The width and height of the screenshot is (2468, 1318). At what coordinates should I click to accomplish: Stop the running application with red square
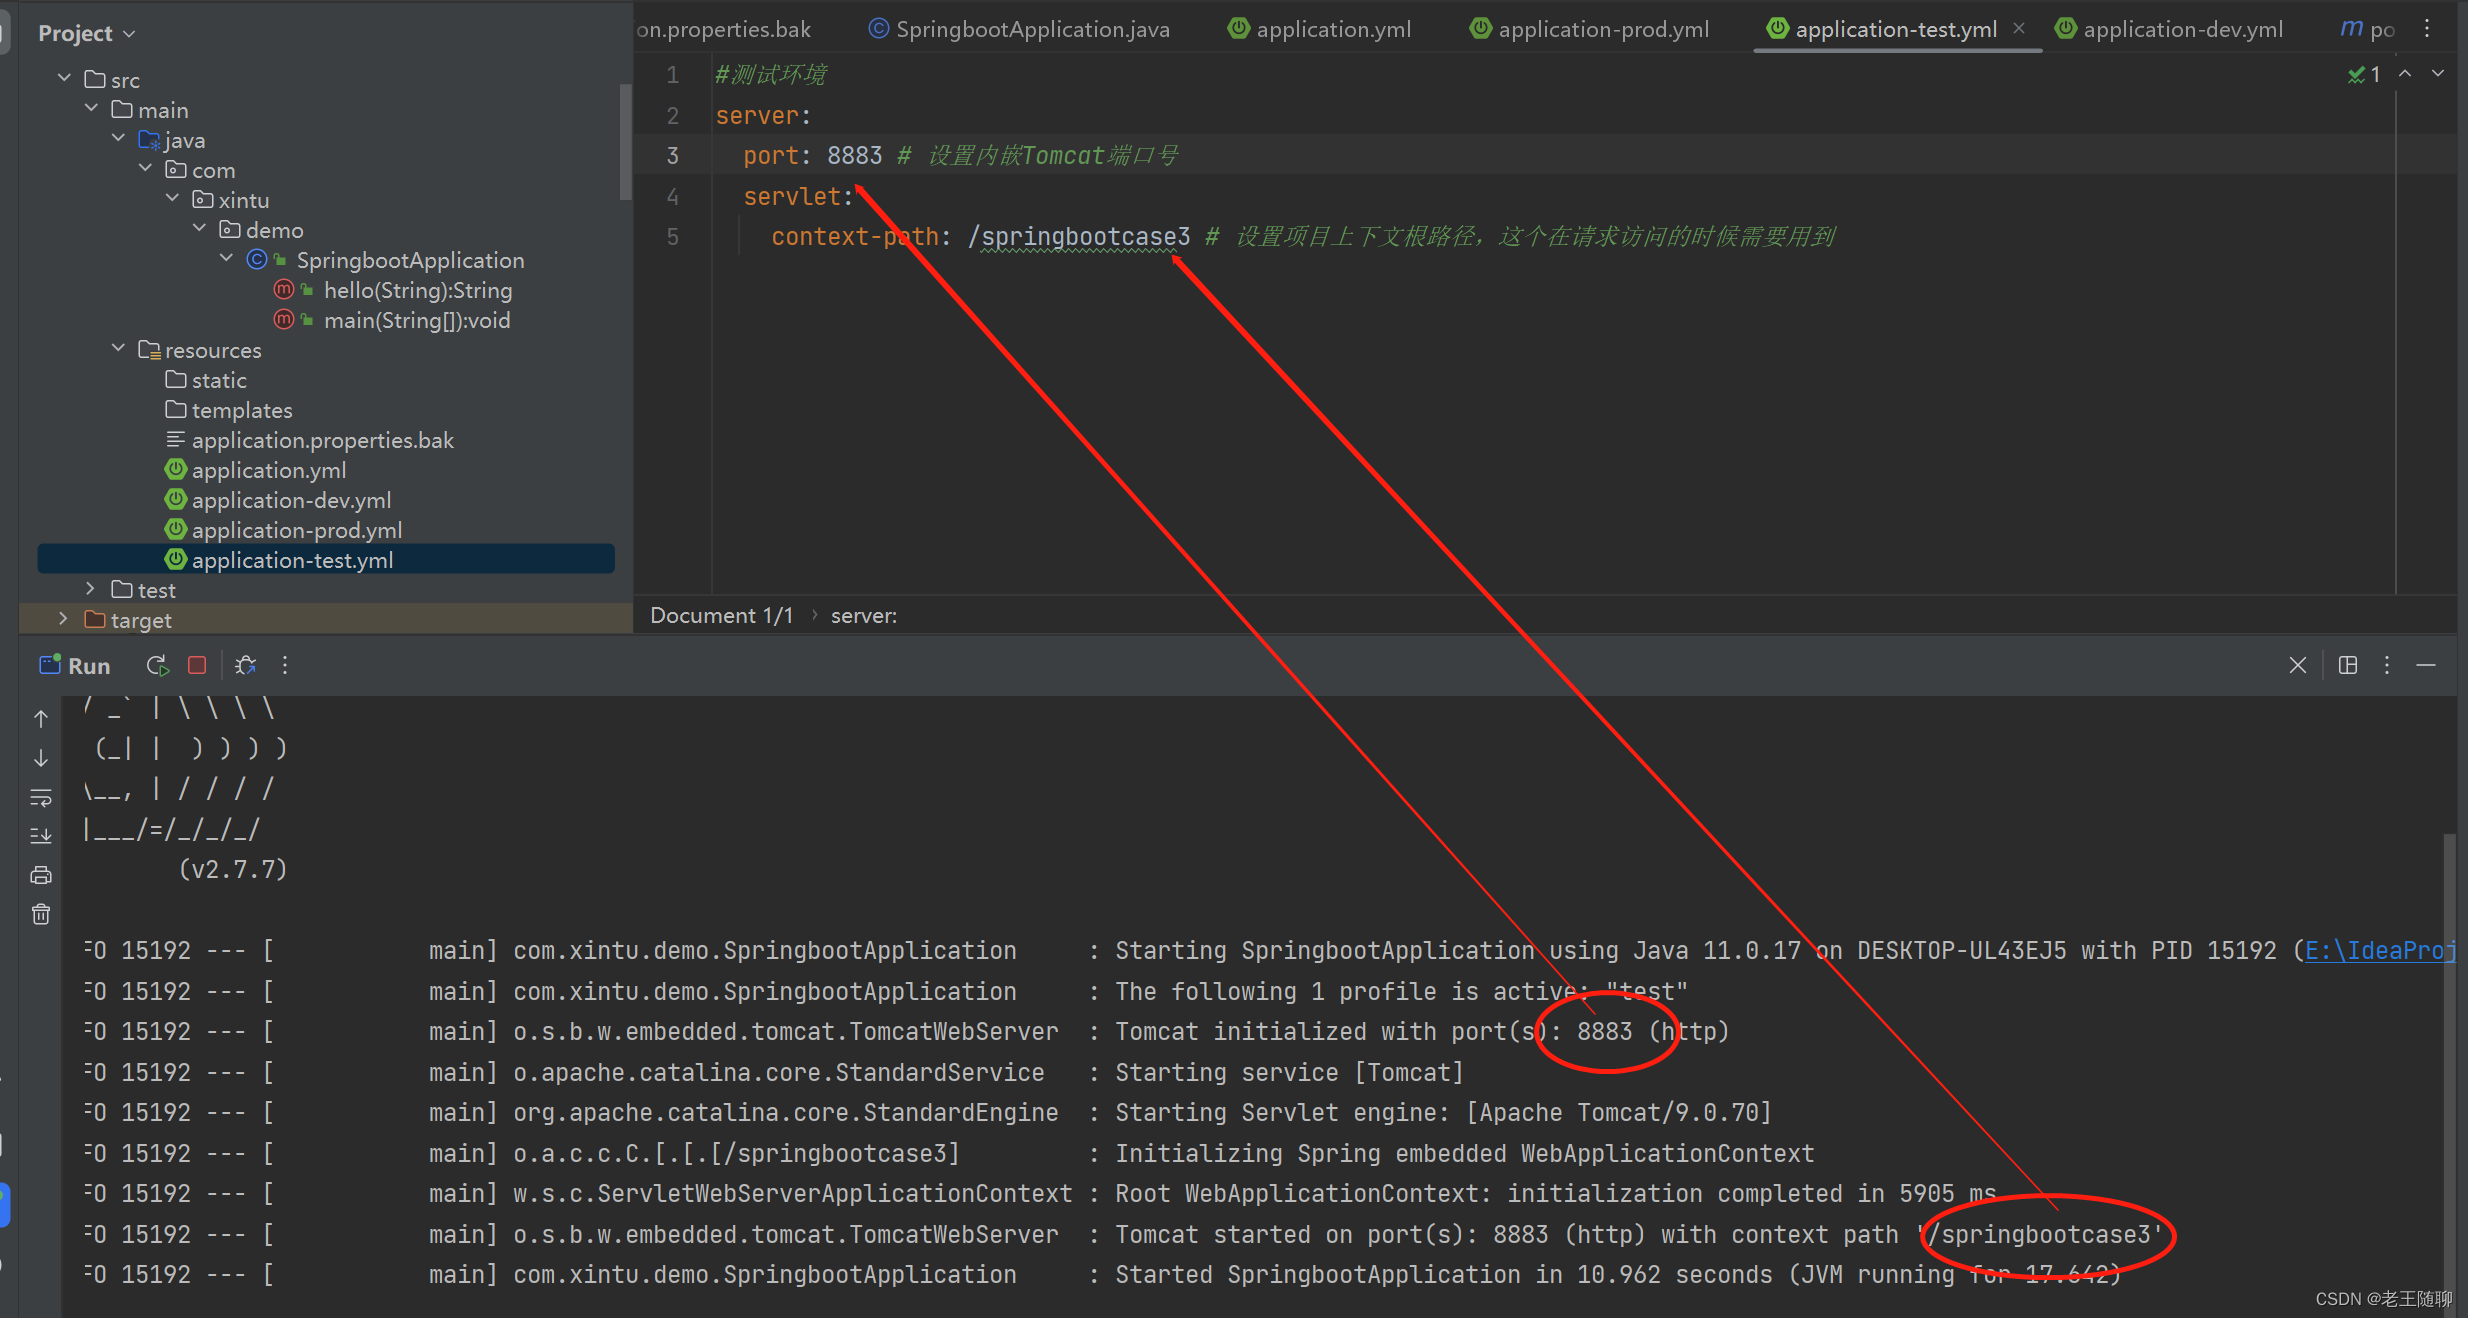pyautogui.click(x=197, y=665)
